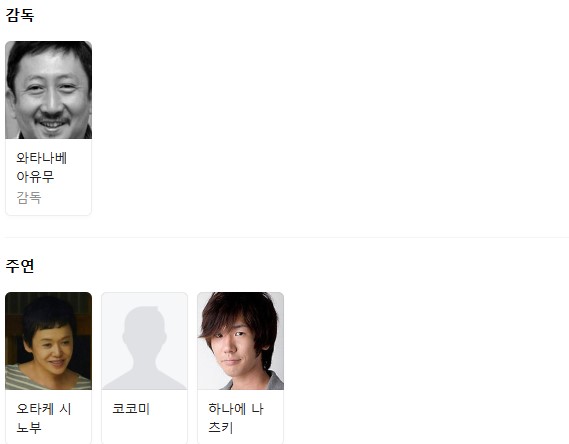Click the name link 와타나베 아유무
Image resolution: width=569 pixels, height=444 pixels.
tap(42, 167)
